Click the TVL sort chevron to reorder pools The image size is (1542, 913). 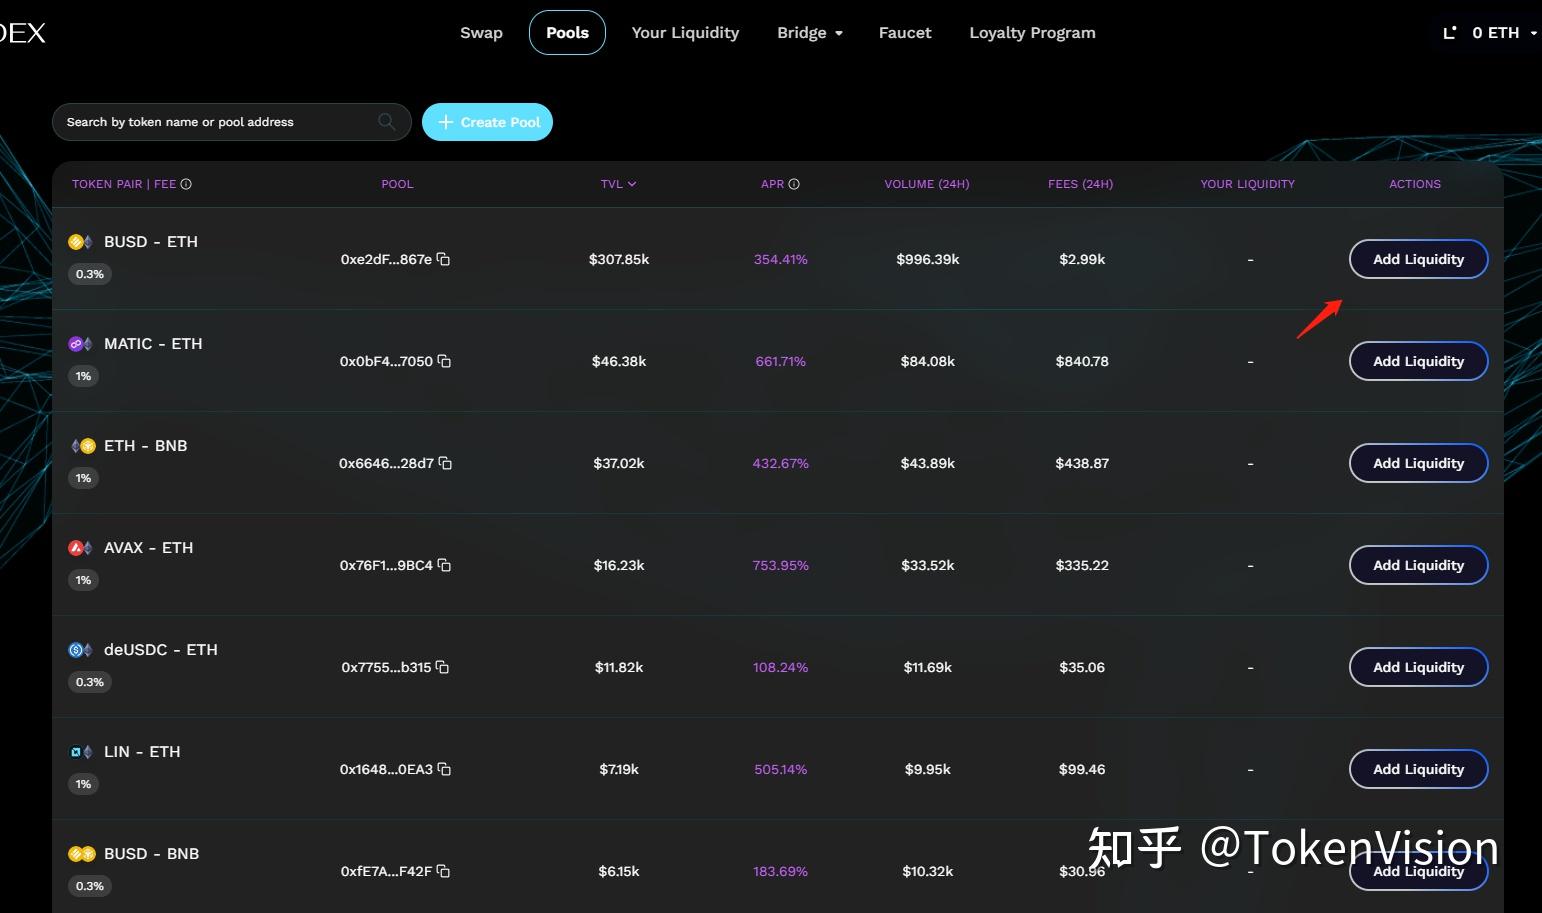[633, 184]
